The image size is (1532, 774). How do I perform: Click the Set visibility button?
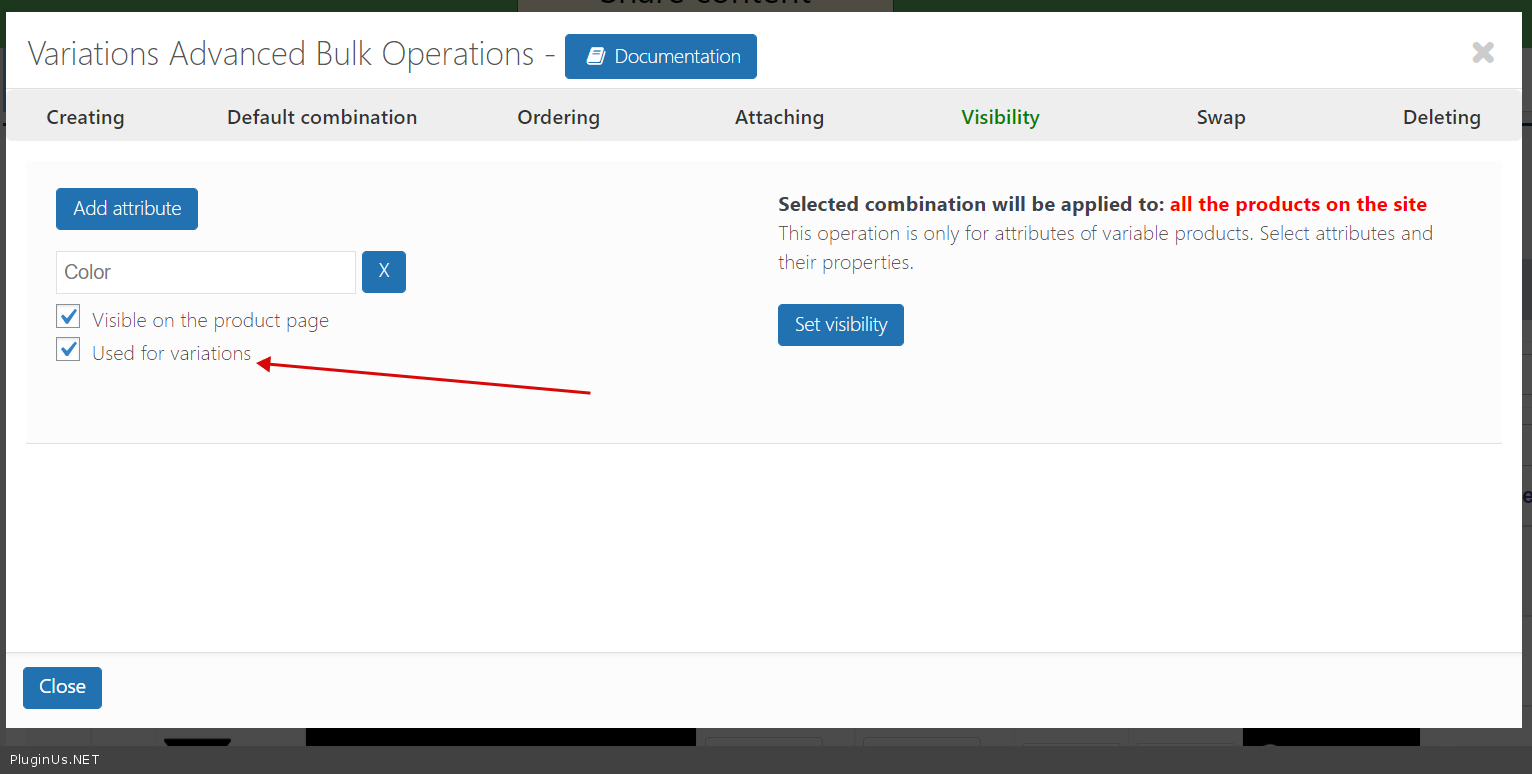840,325
